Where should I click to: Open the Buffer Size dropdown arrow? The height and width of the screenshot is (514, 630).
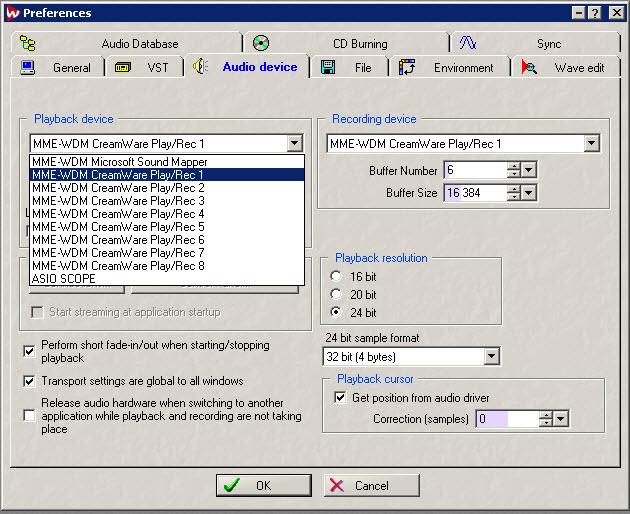coord(529,192)
